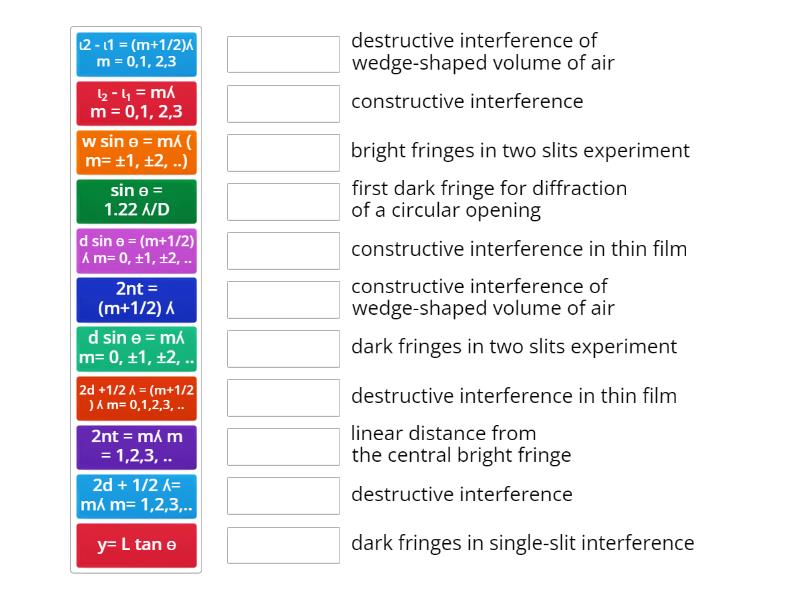Viewport: 800px width, 600px height.
Task: Click the answer box next to "bright fringes in two slits experiment"
Action: click(283, 152)
